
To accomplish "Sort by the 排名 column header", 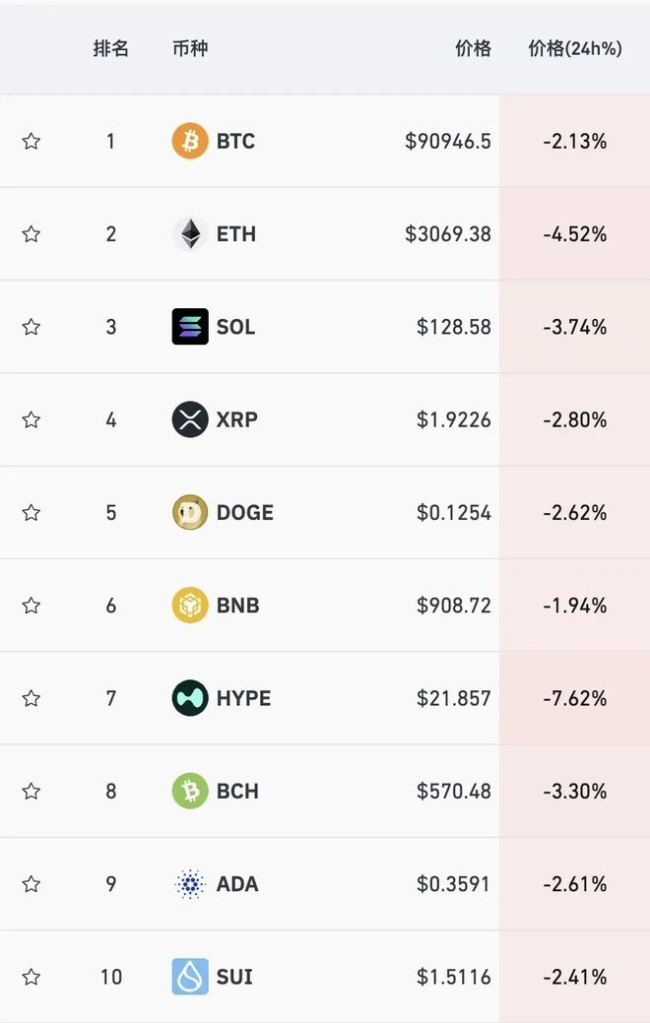I will pyautogui.click(x=111, y=48).
